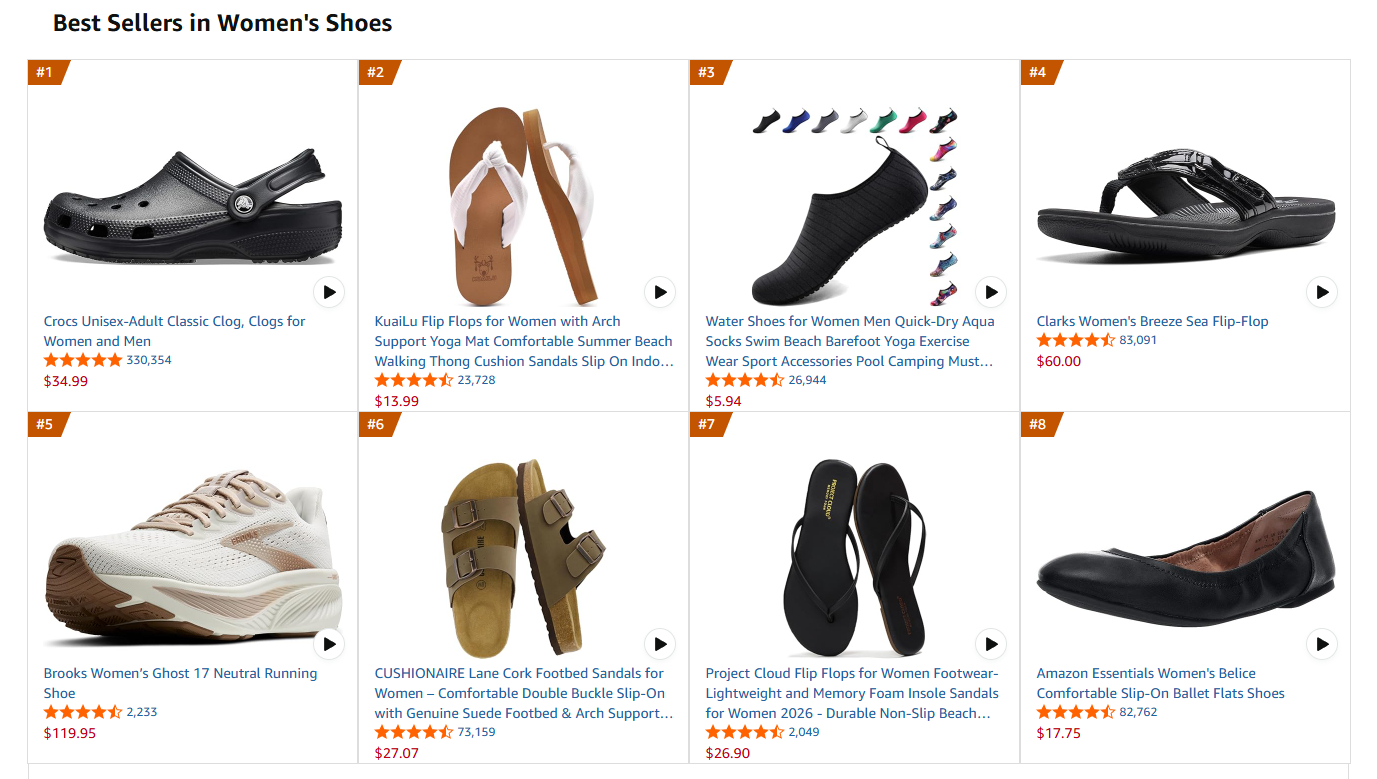Click the $5.94 Water Shoes price
The width and height of the screenshot is (1377, 779).
click(723, 401)
